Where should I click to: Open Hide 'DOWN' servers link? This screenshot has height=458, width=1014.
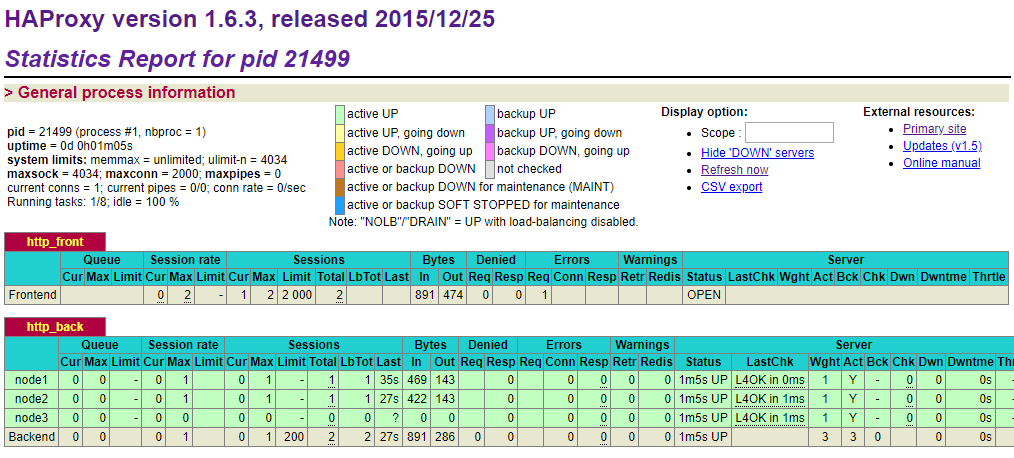[757, 153]
